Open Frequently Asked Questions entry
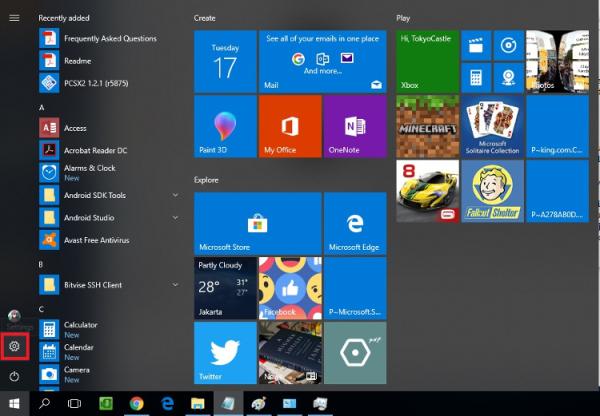 (110, 39)
